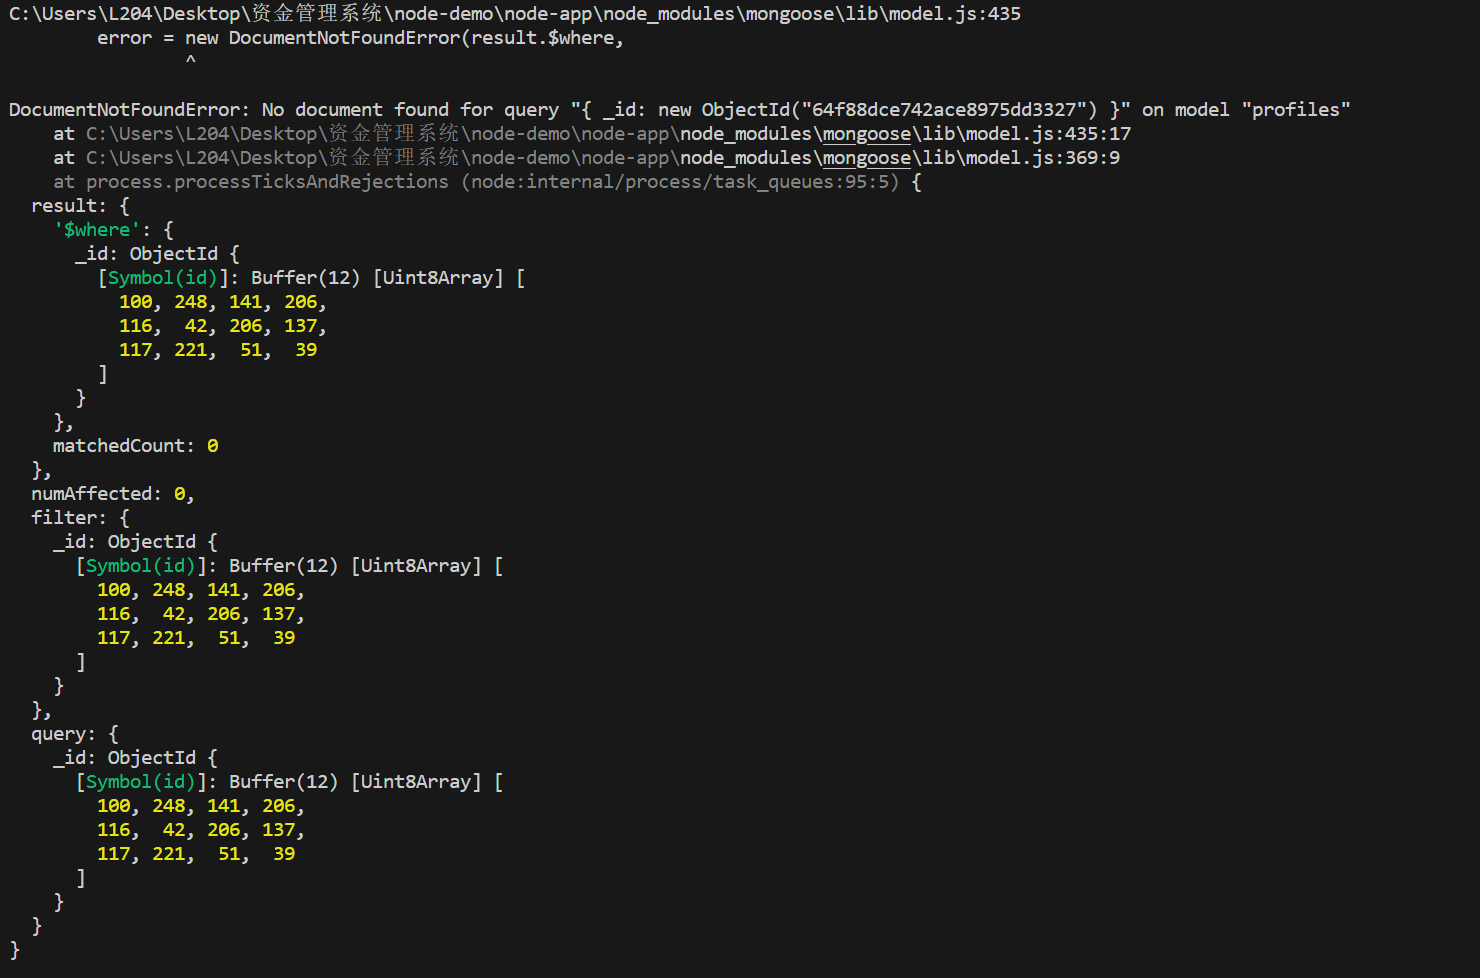The height and width of the screenshot is (978, 1480).
Task: Click process.processTicksAndRejections in the stack trace
Action: (x=267, y=182)
